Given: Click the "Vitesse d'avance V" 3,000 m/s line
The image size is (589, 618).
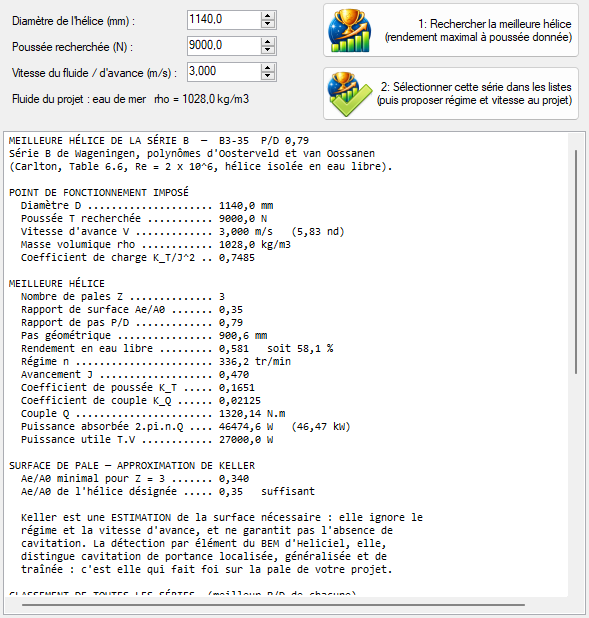Looking at the screenshot, I should [x=183, y=231].
